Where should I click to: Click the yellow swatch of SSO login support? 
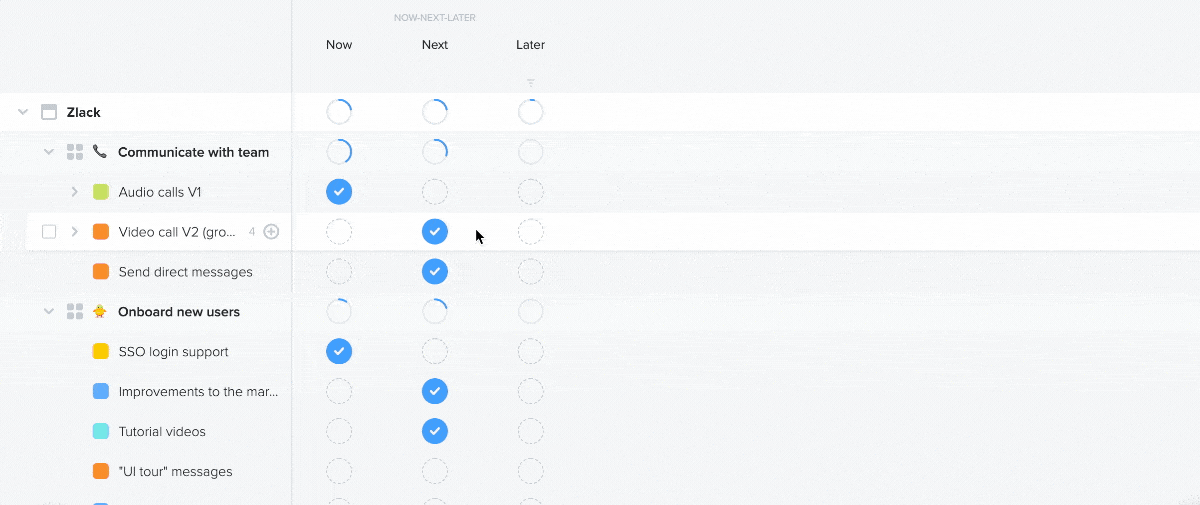point(101,352)
